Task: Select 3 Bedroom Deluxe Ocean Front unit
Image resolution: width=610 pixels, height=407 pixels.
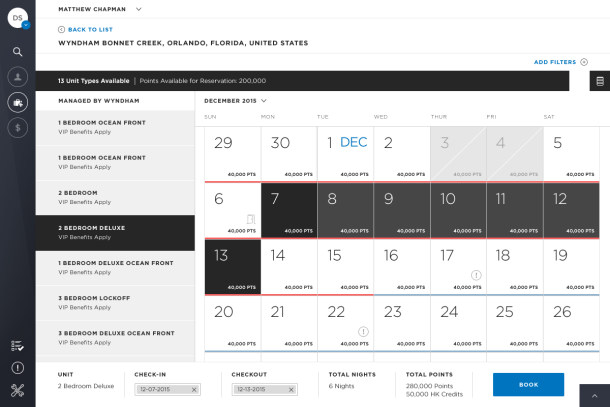Action: tap(115, 338)
